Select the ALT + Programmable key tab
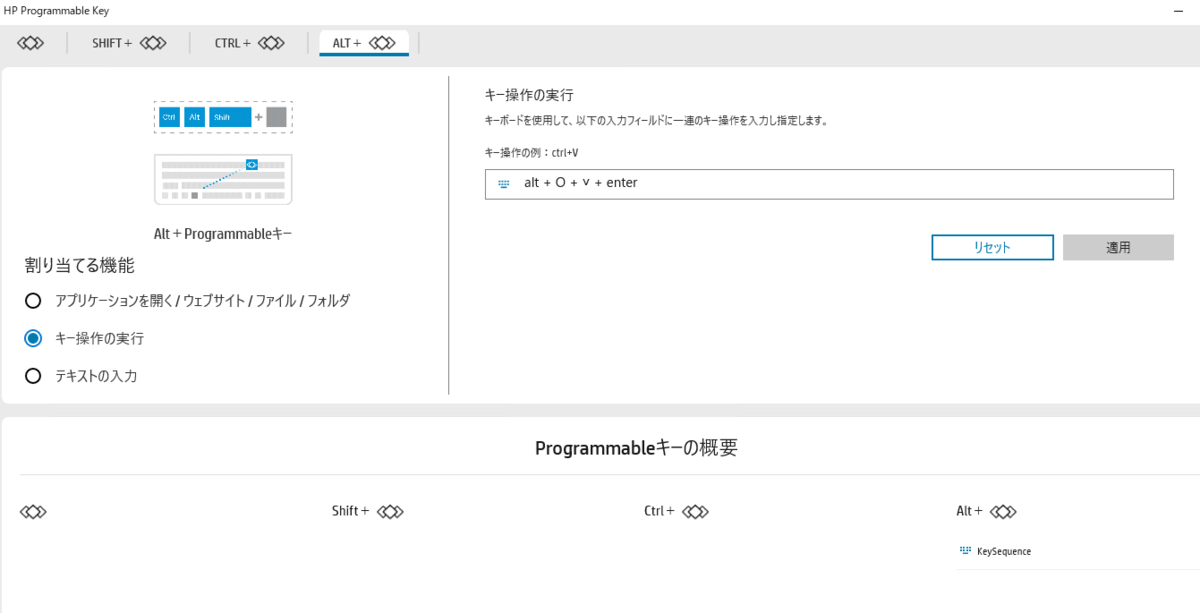1200x613 pixels. (364, 43)
